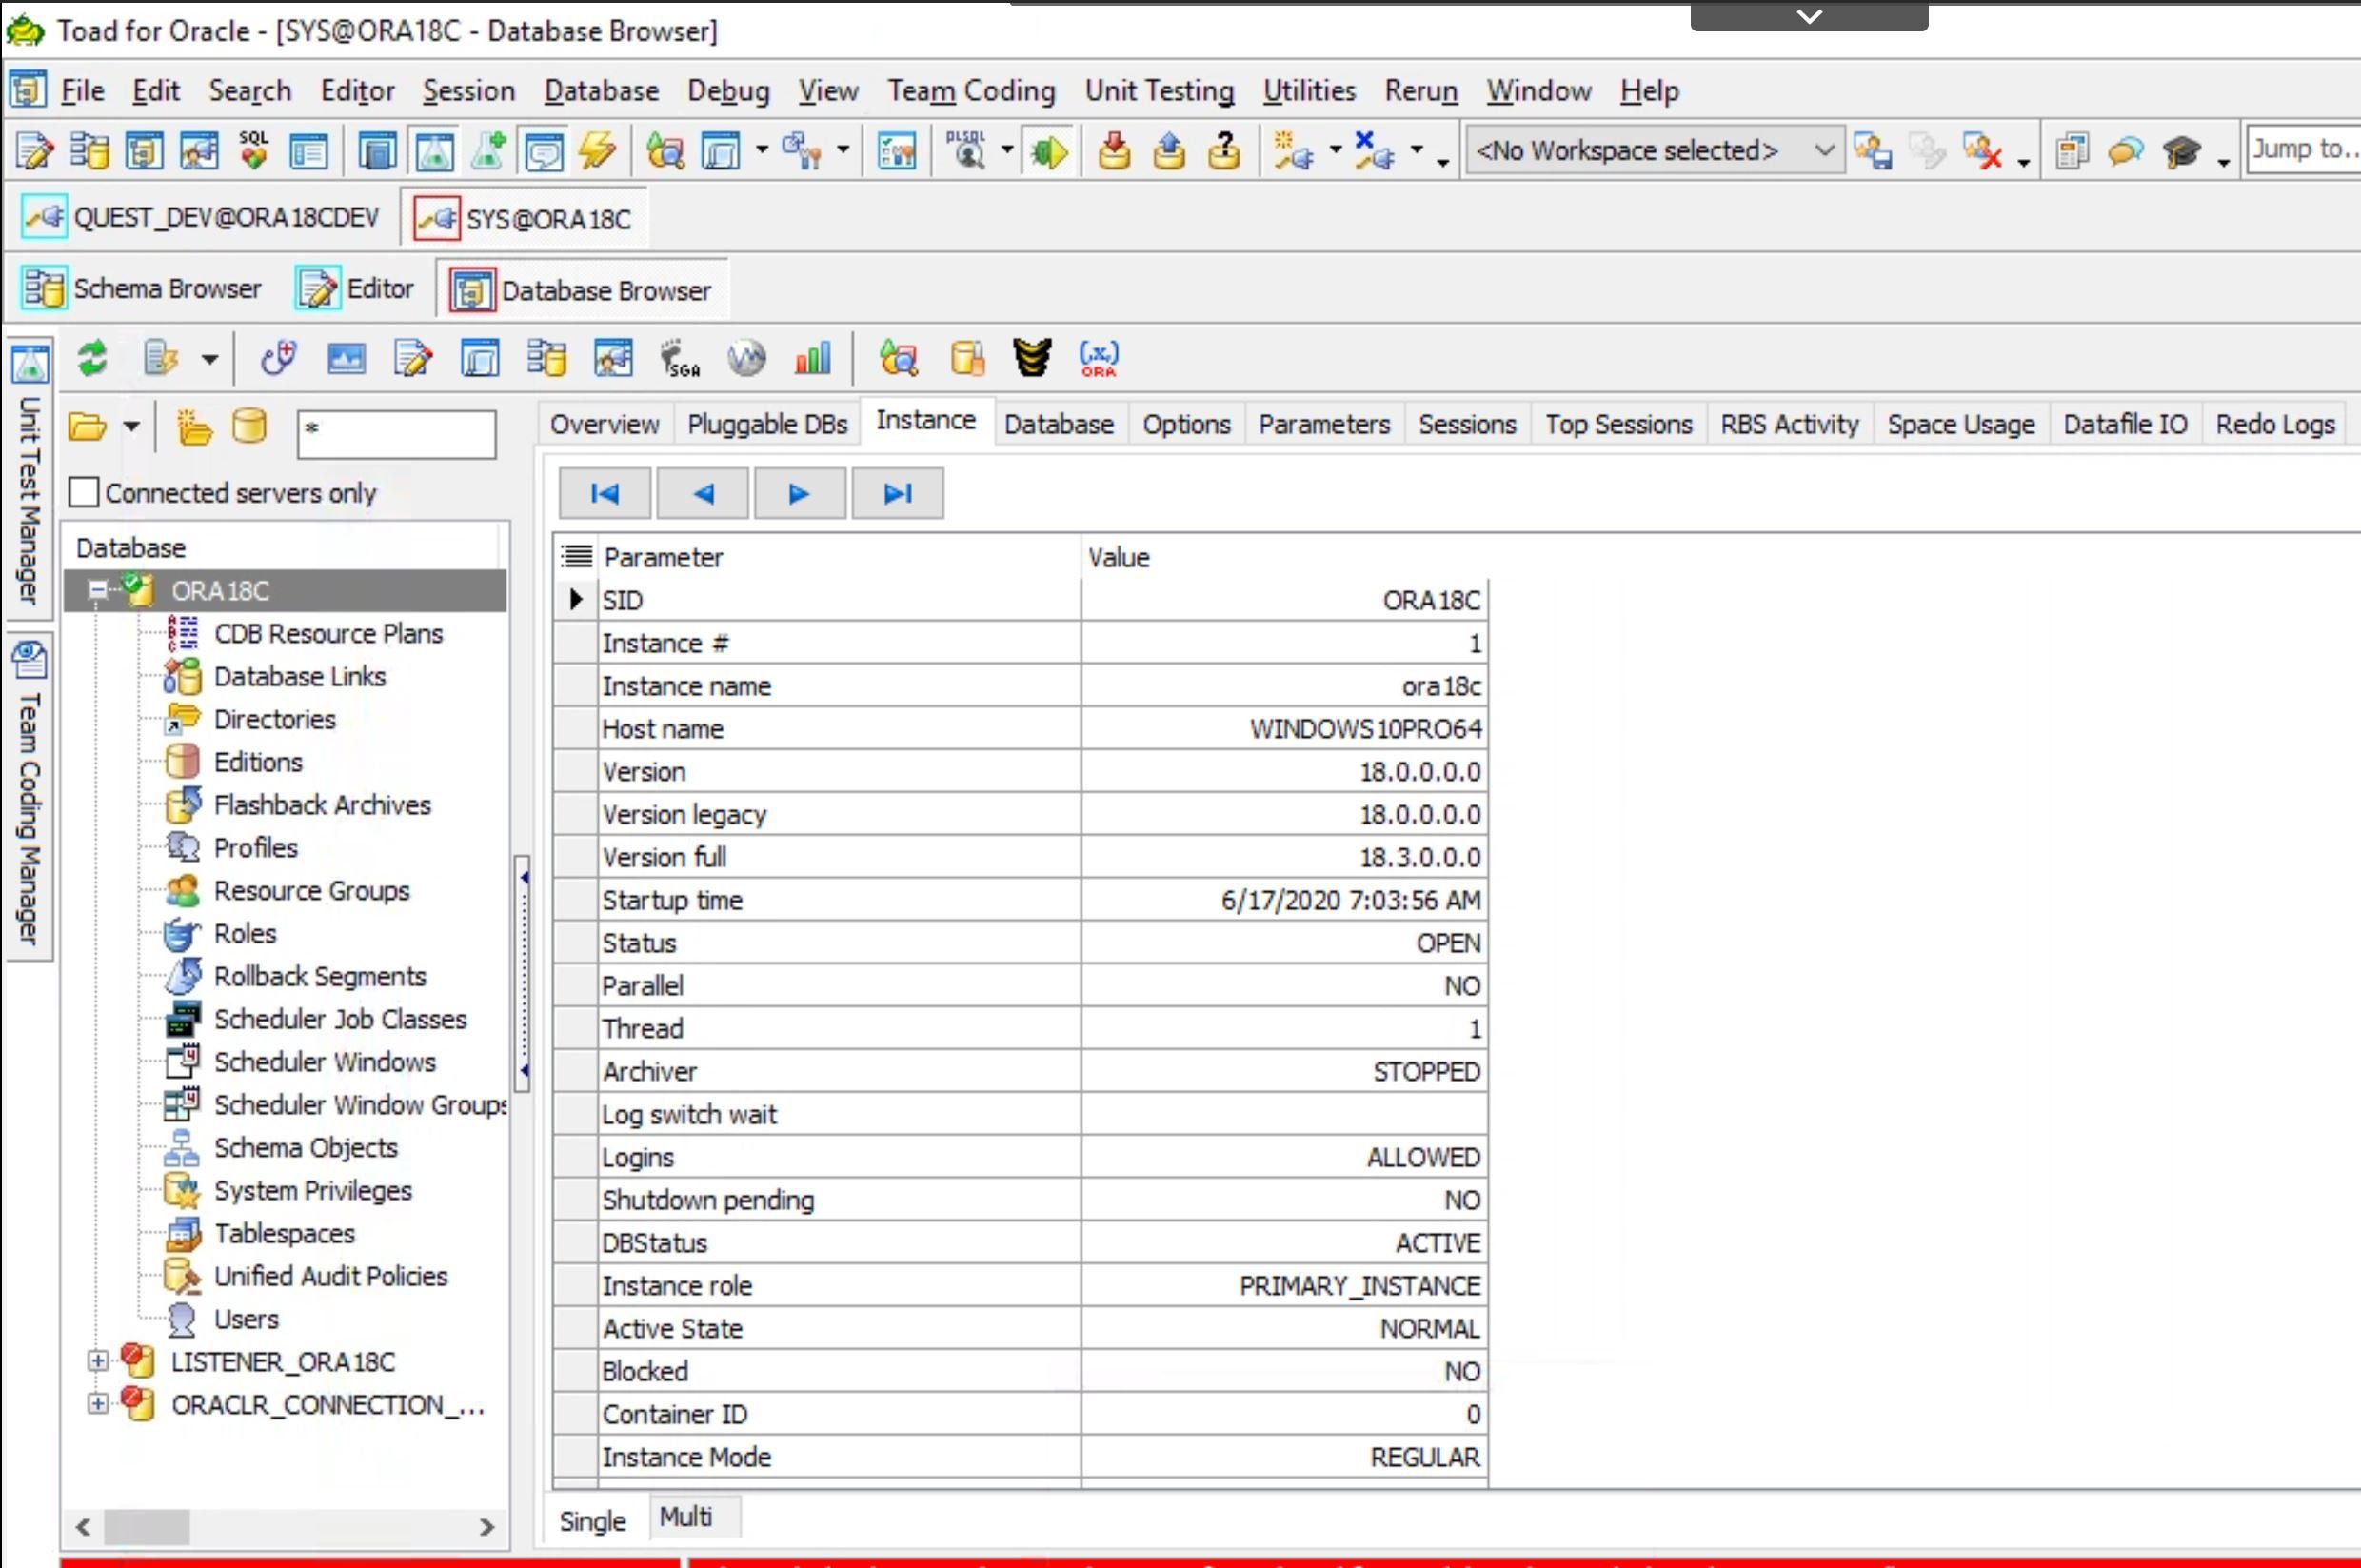Viewport: 2361px width, 1568px height.
Task: Click the PL/SQL debugger icon
Action: pyautogui.click(x=967, y=151)
